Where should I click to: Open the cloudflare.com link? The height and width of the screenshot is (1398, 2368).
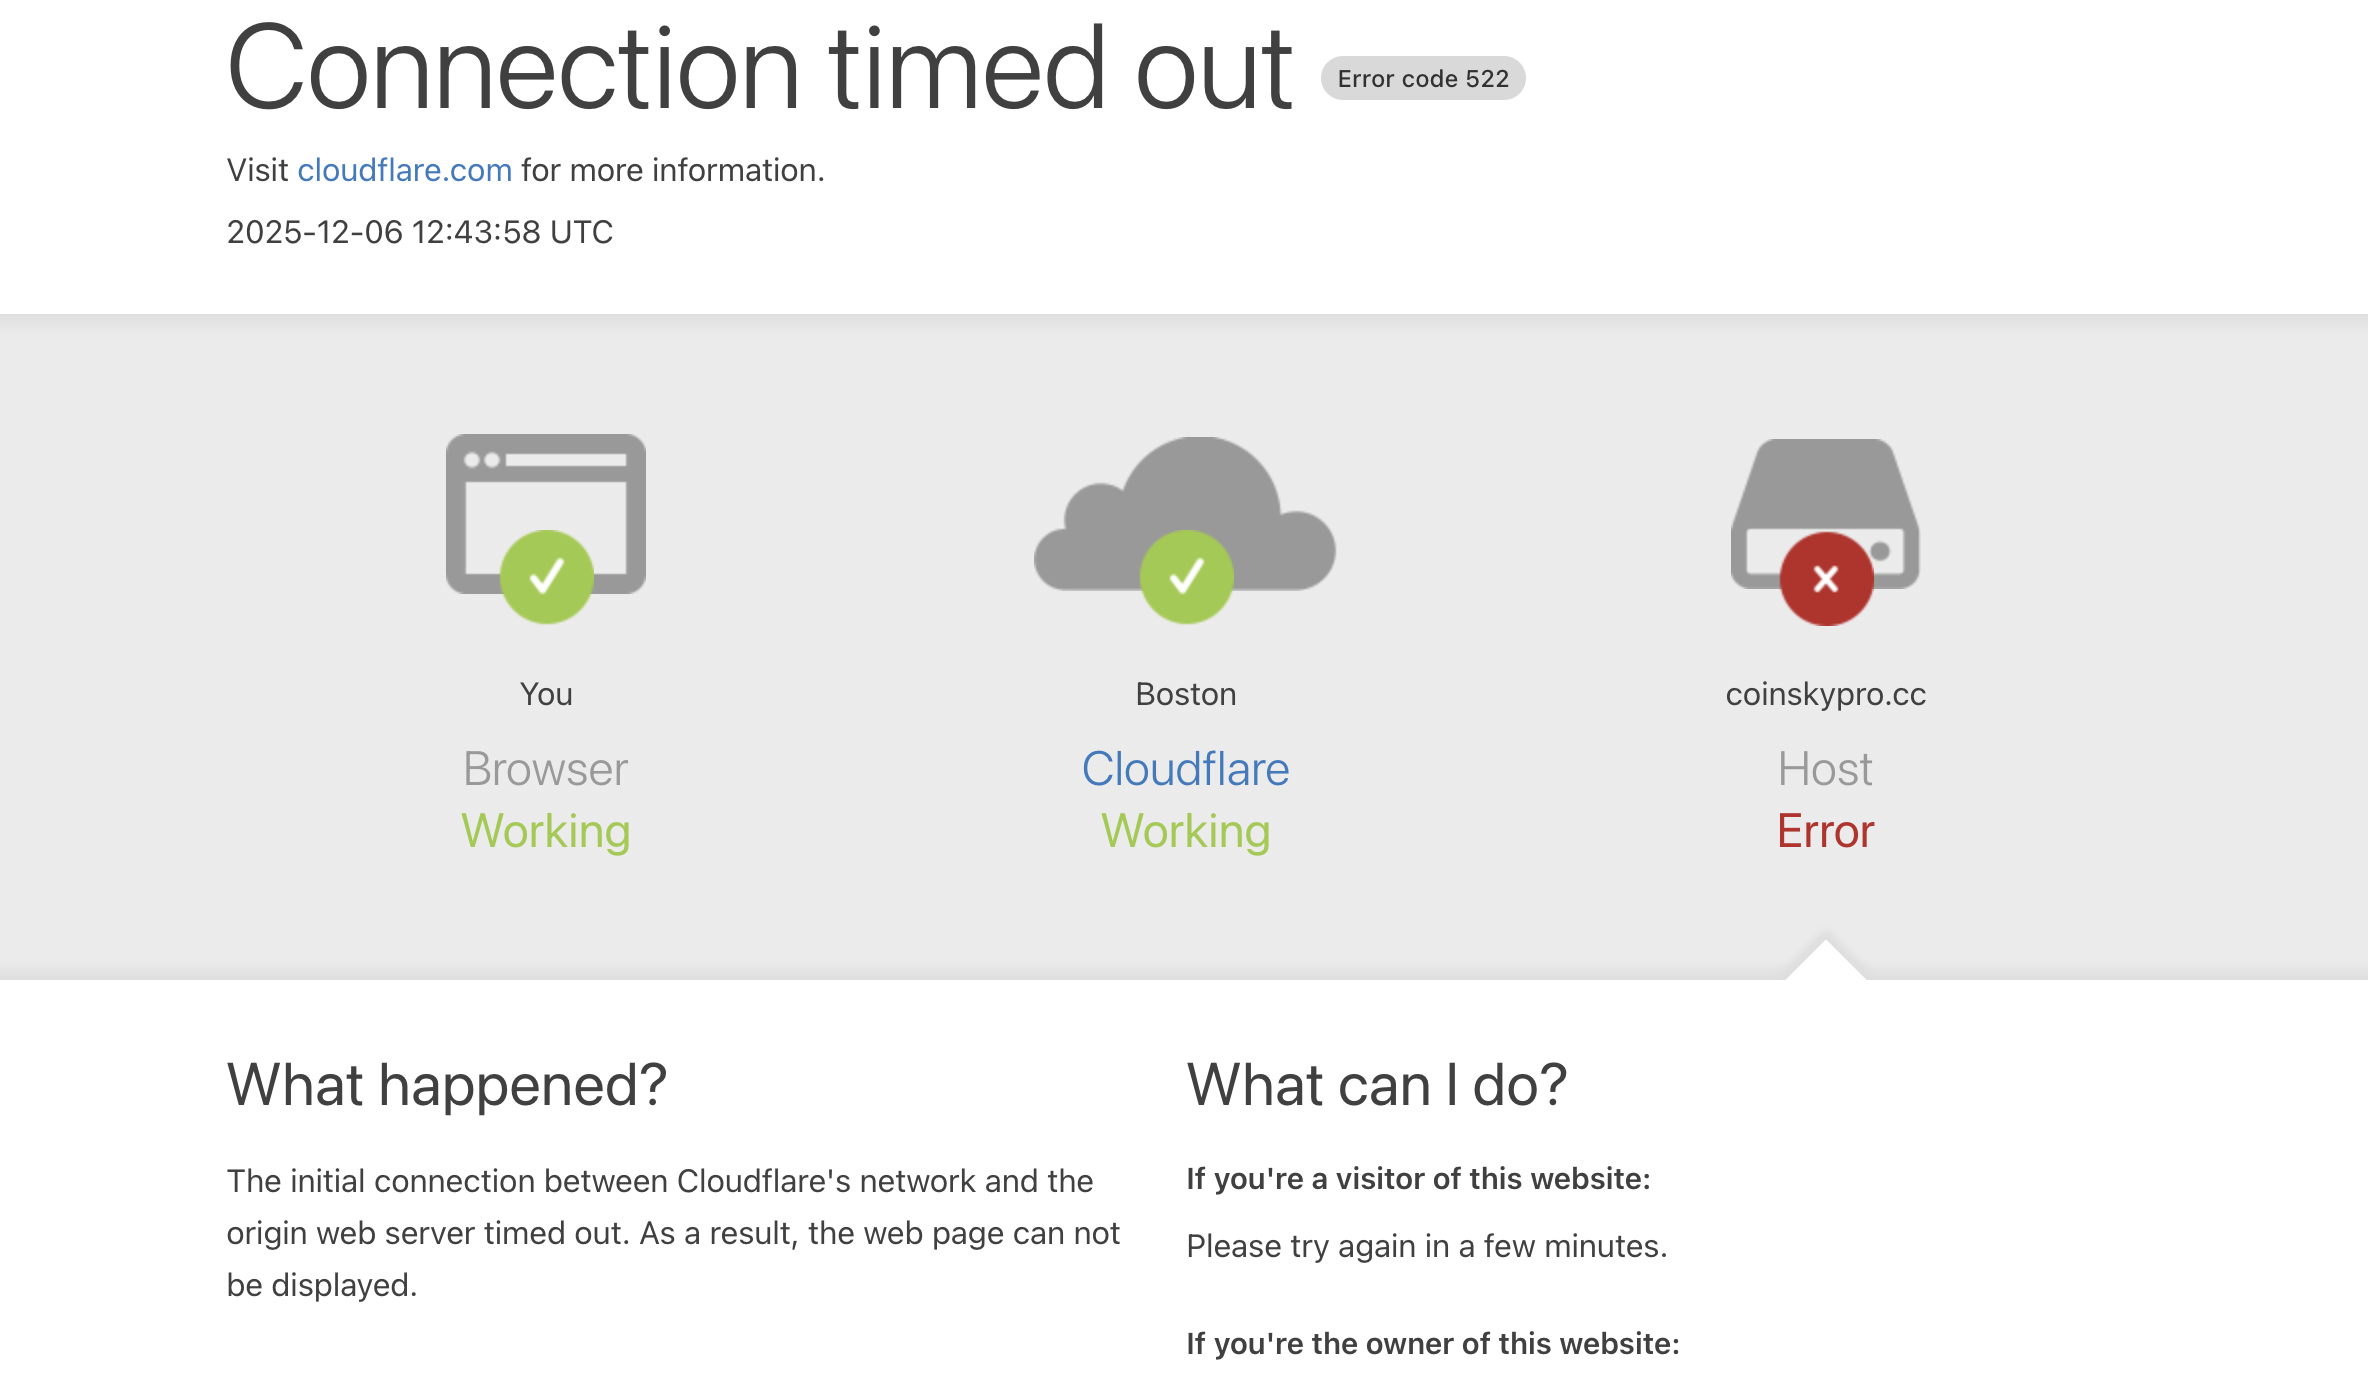point(405,170)
